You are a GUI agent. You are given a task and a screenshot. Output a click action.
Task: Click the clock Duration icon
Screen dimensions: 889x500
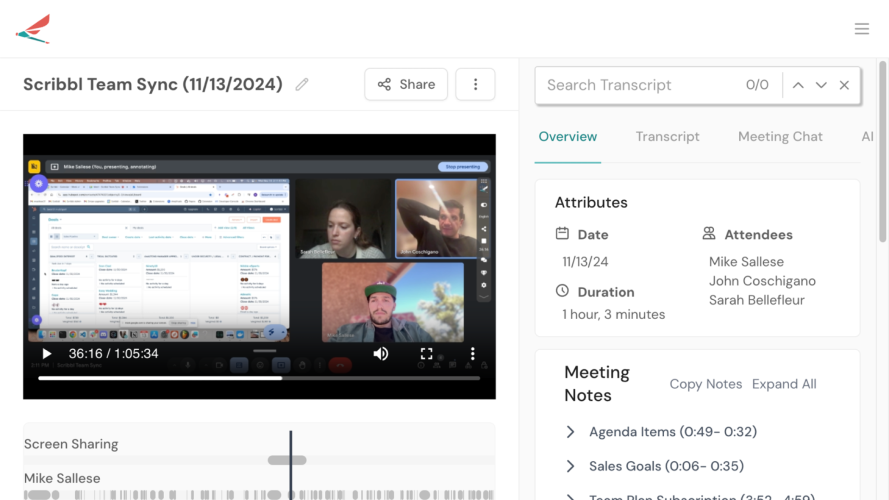tap(562, 291)
